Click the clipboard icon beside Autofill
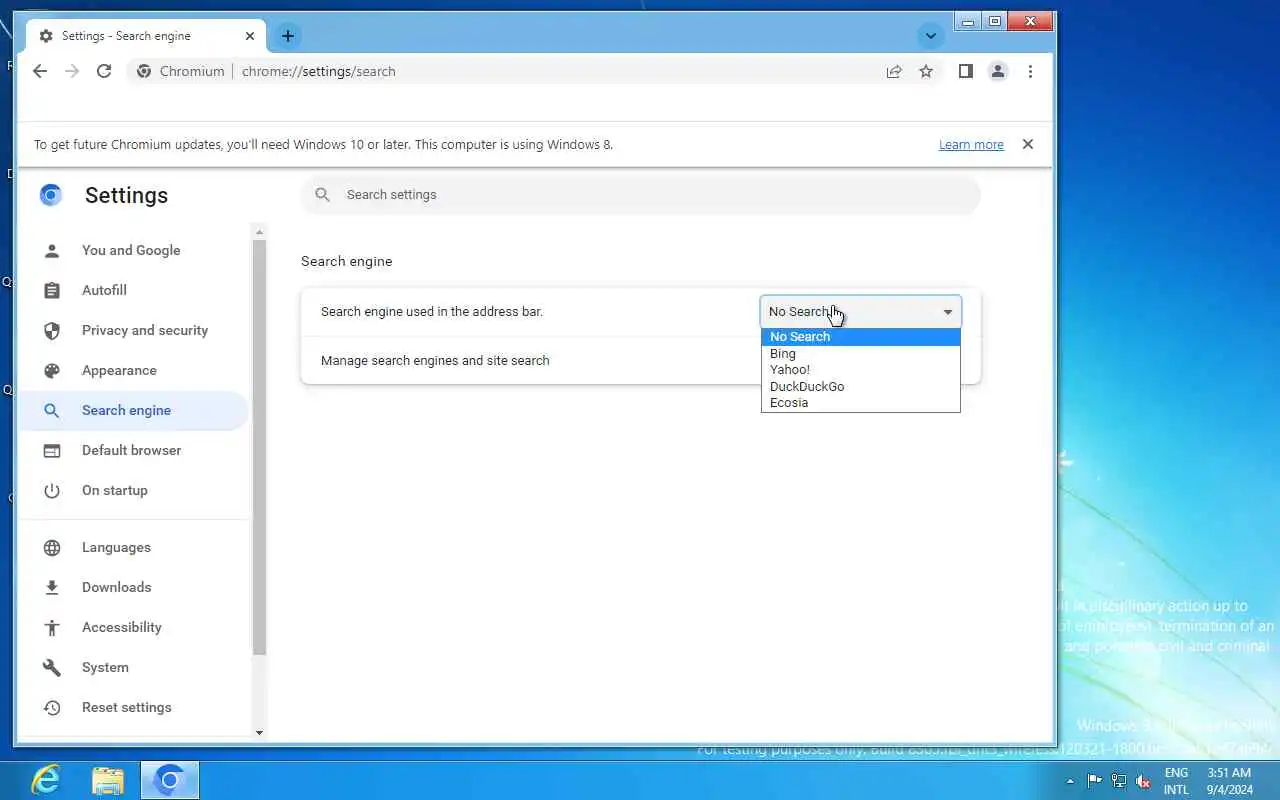The width and height of the screenshot is (1280, 800). 52,290
